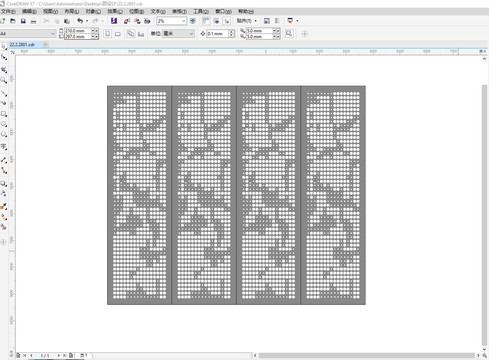Select the Text tool in the toolbox
This screenshot has height=360, width=489.
4,147
